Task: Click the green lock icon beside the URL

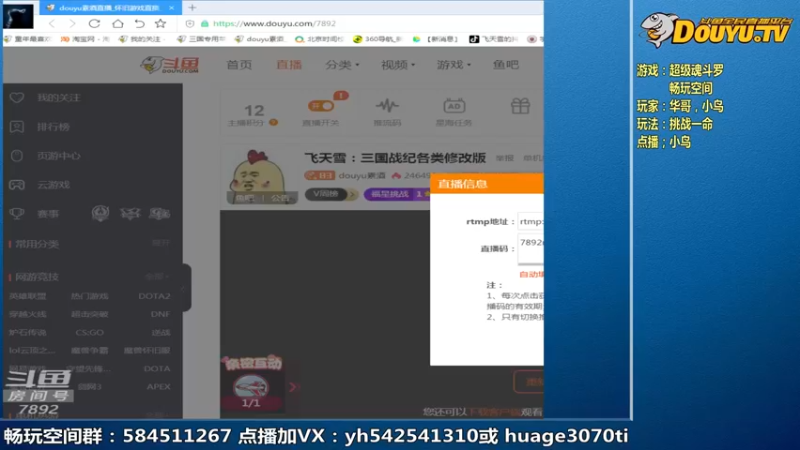Action: [x=205, y=23]
